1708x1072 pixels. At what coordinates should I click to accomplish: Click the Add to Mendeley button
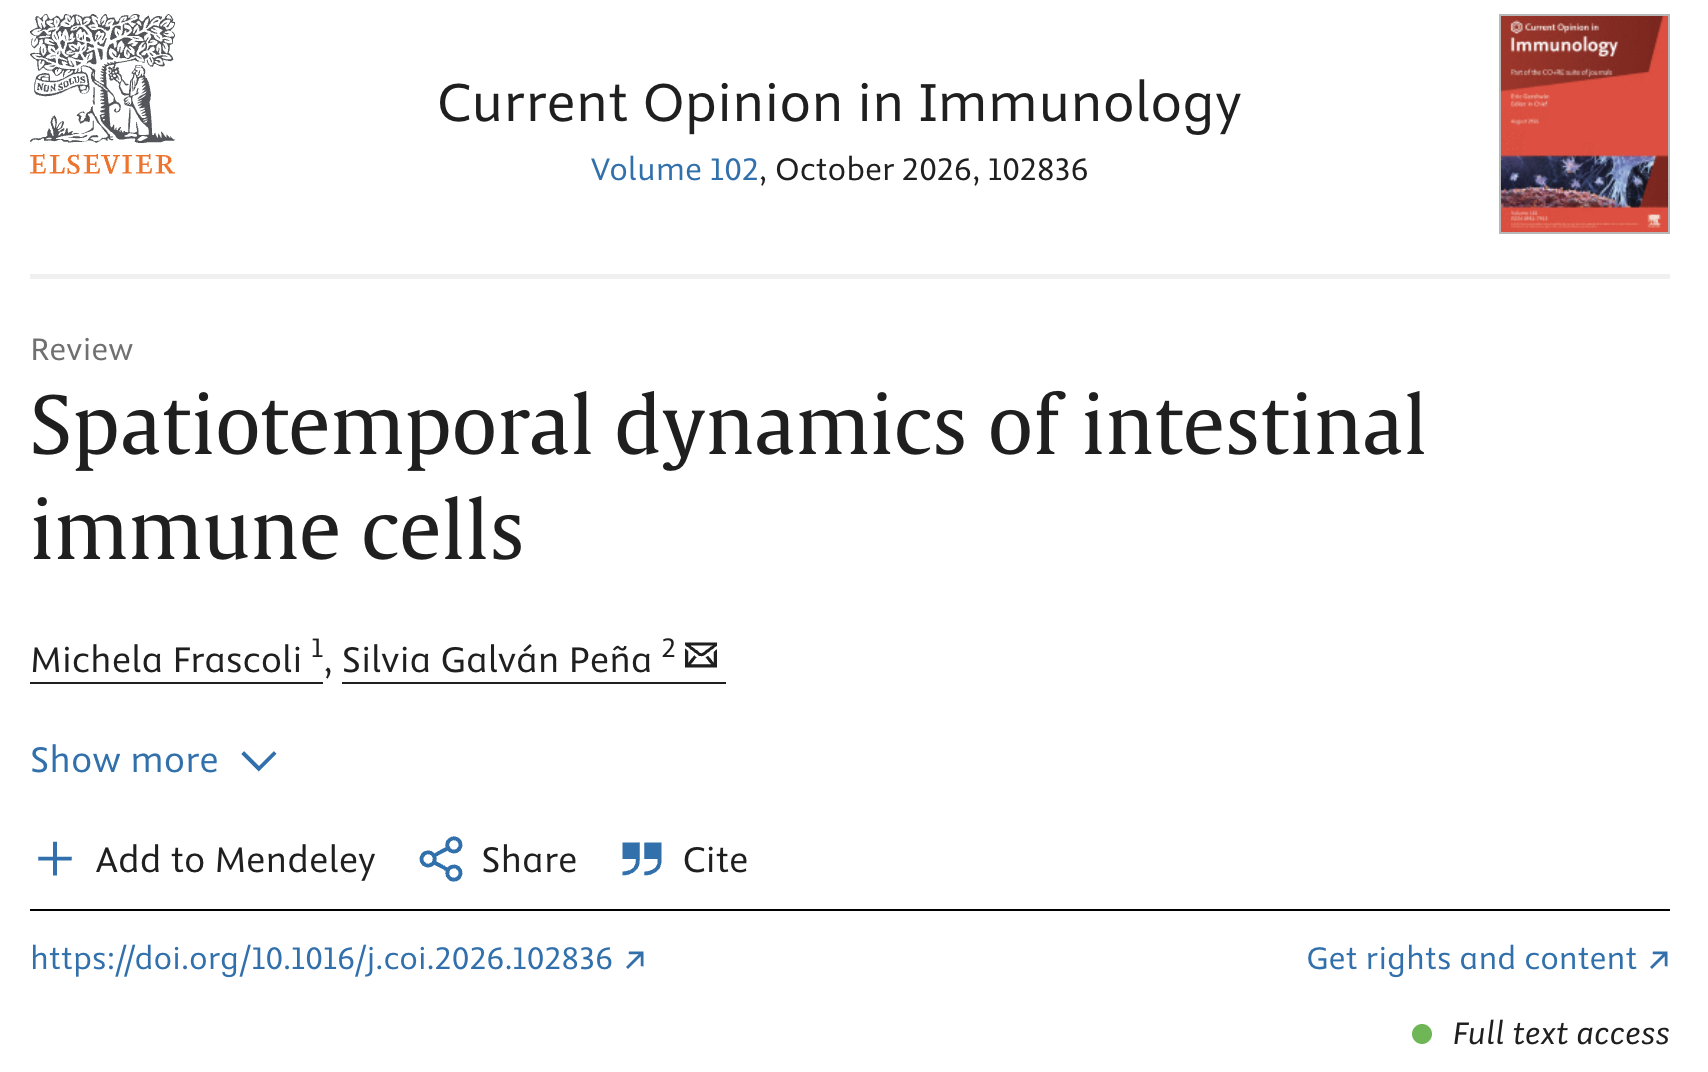click(206, 859)
